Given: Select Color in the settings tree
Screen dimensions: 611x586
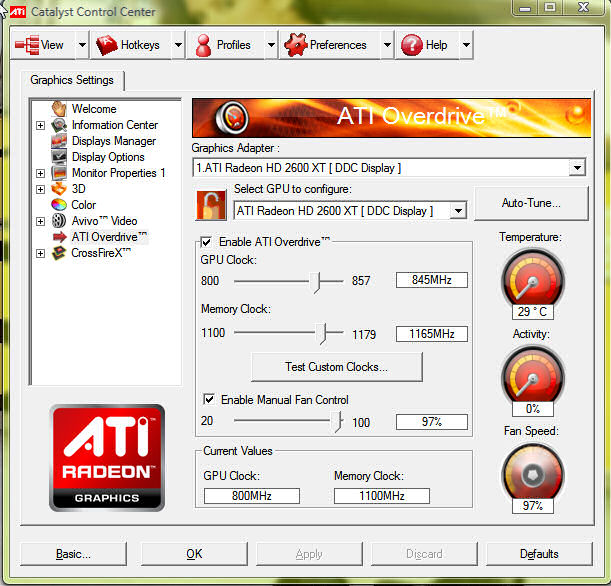Looking at the screenshot, I should (83, 205).
